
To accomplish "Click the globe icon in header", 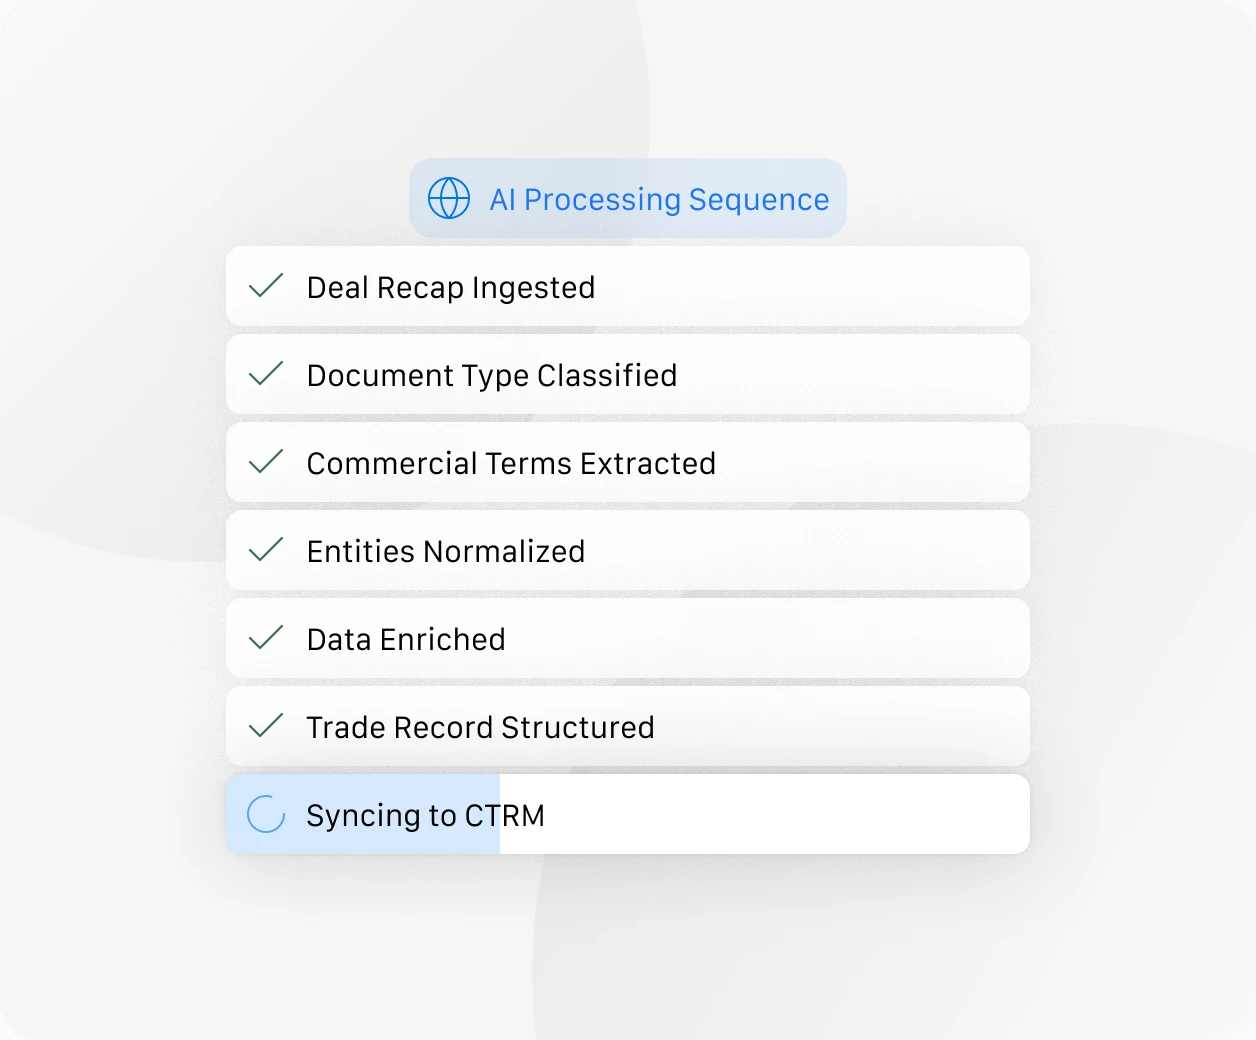I will (x=449, y=198).
